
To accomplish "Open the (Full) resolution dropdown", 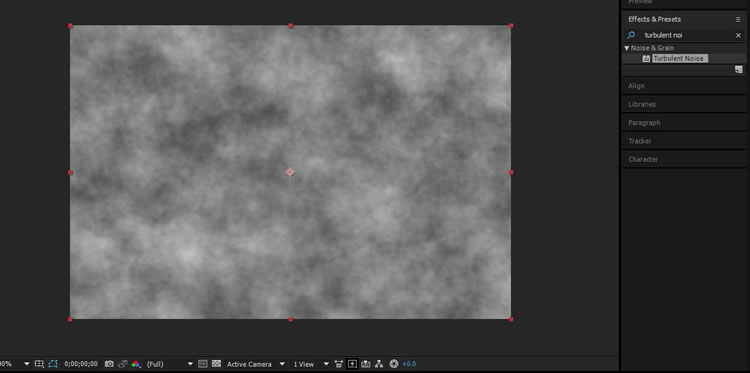I will pos(169,364).
